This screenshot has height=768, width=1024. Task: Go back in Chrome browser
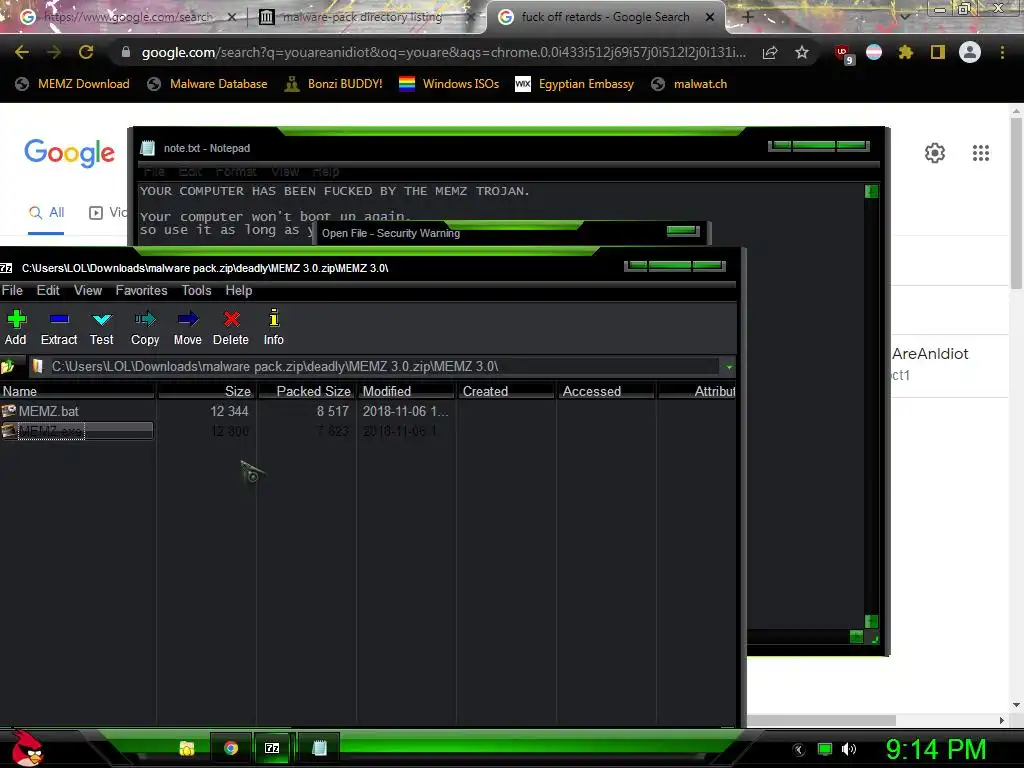coord(22,52)
